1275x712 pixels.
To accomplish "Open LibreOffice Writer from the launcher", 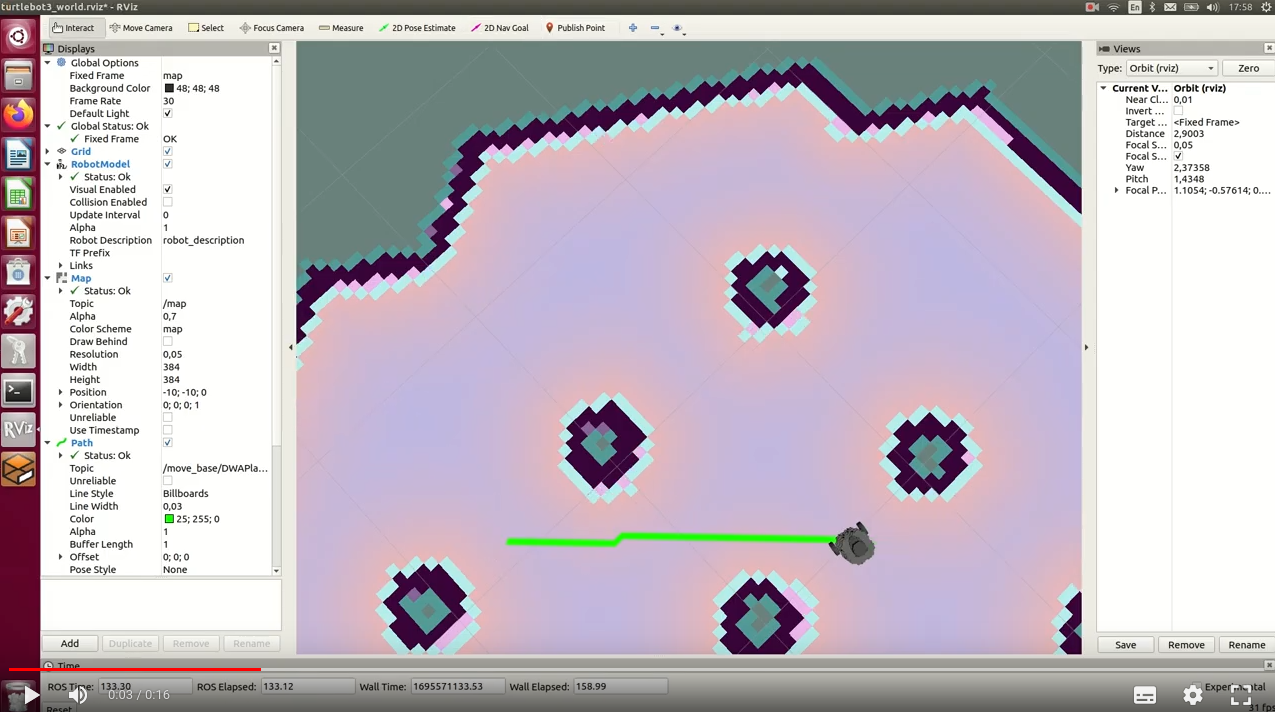I will pyautogui.click(x=18, y=155).
